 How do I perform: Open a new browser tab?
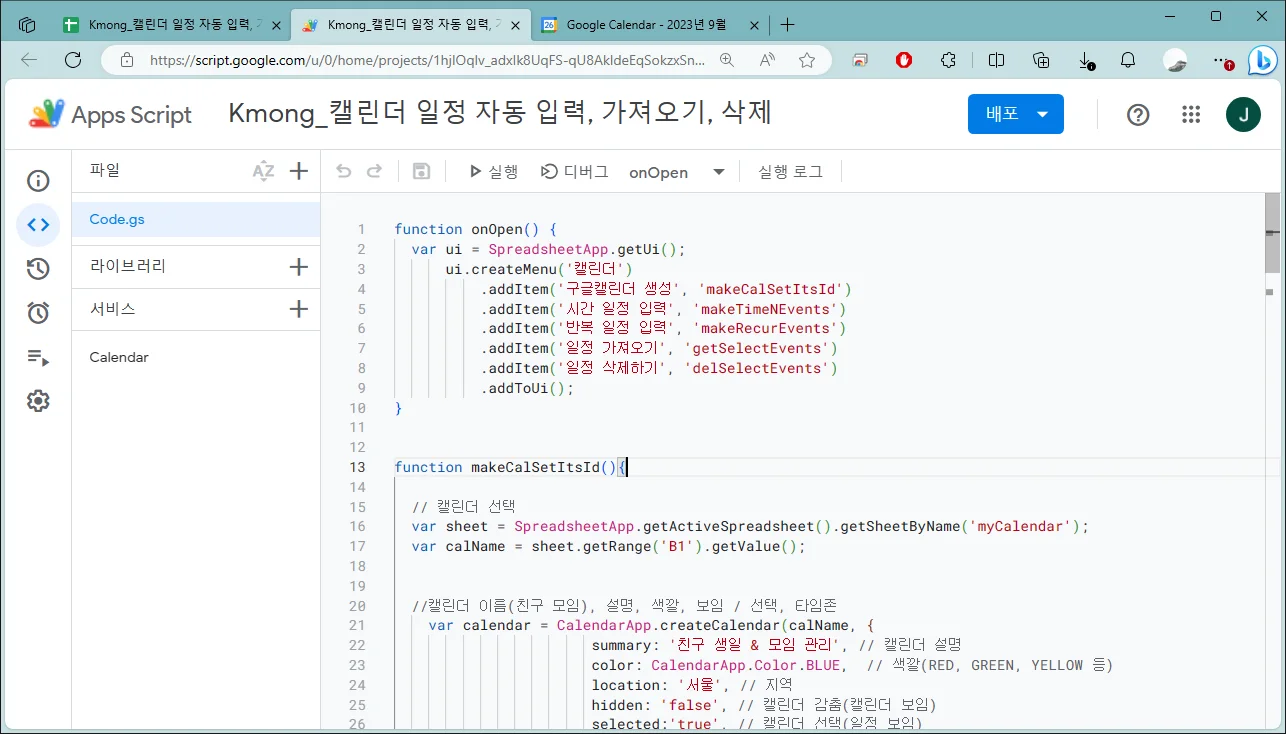(x=787, y=25)
